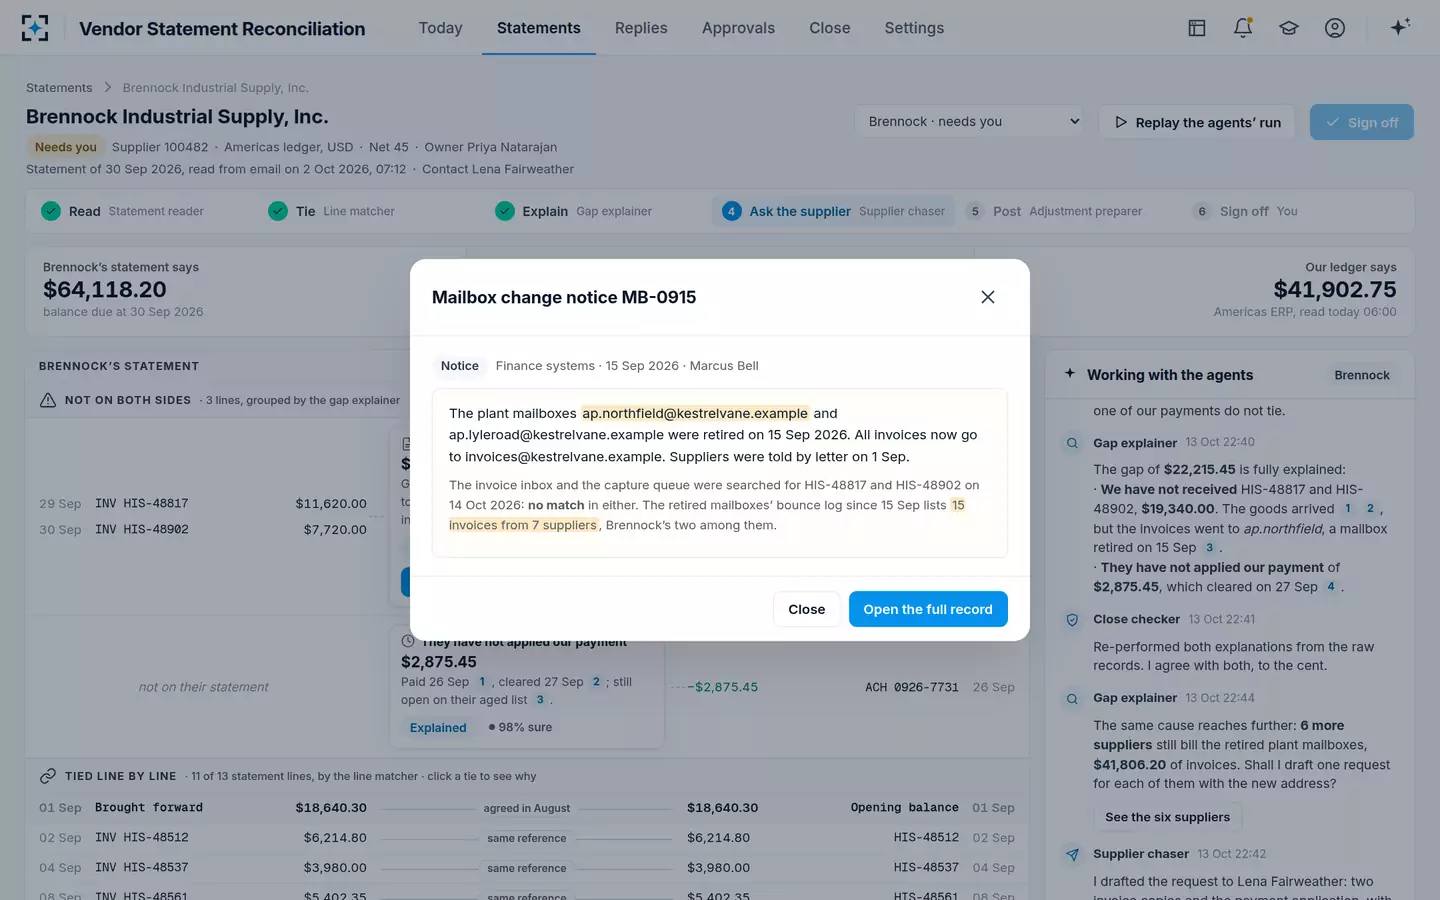Click the same reference tie for HIS-48512
Viewport: 1440px width, 900px height.
tap(527, 838)
